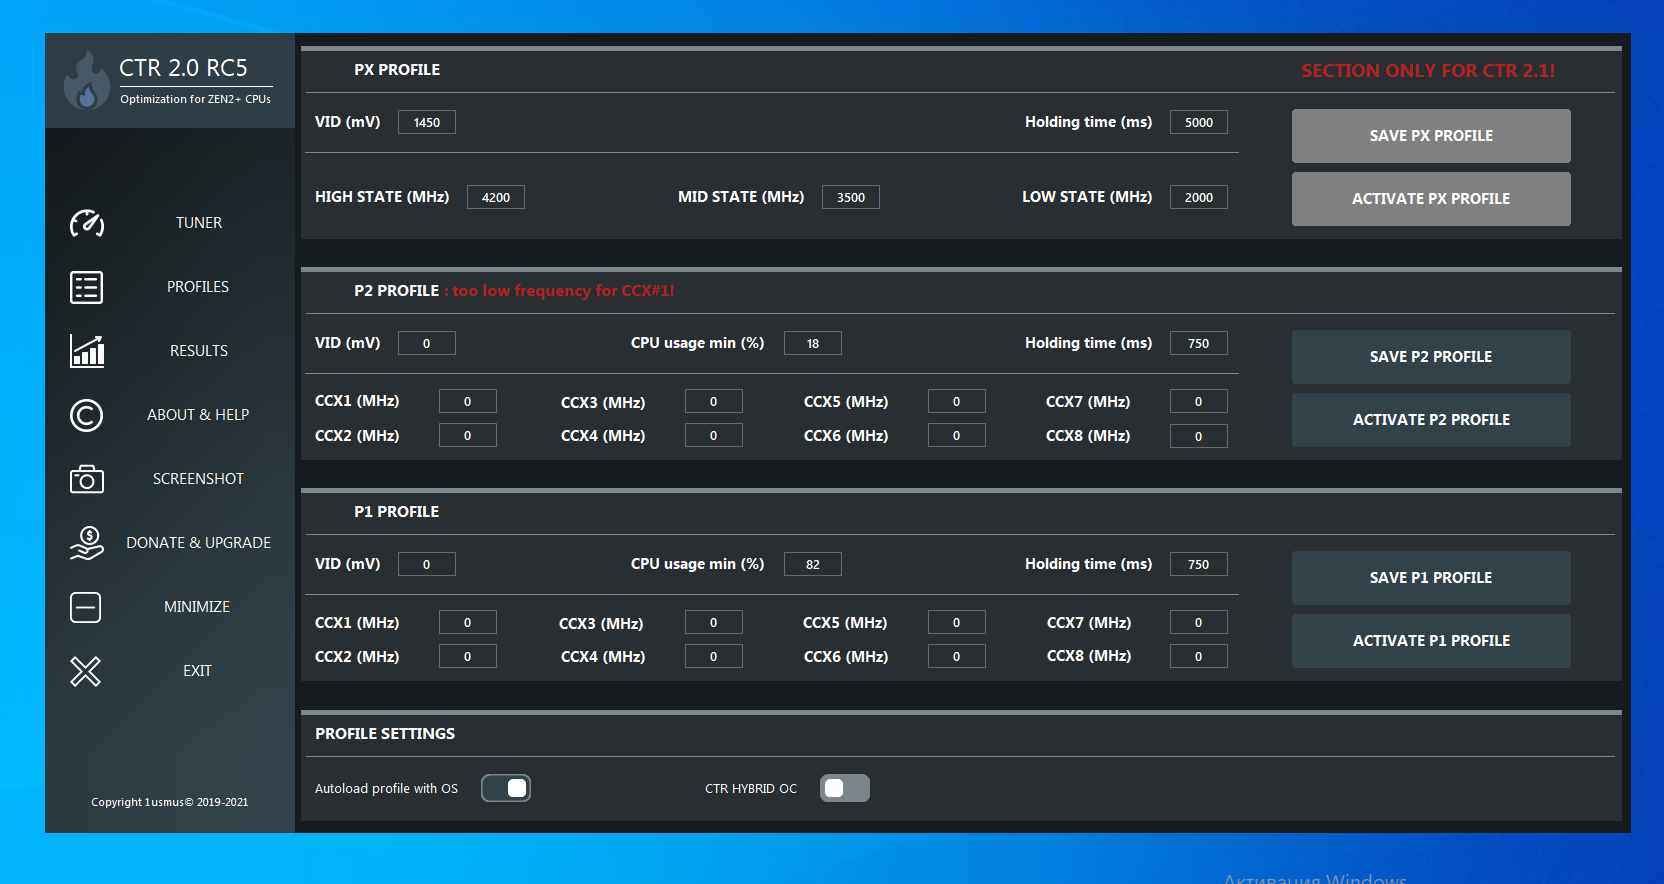Viewport: 1664px width, 884px height.
Task: Click the About & Help copyright icon
Action: coord(87,415)
